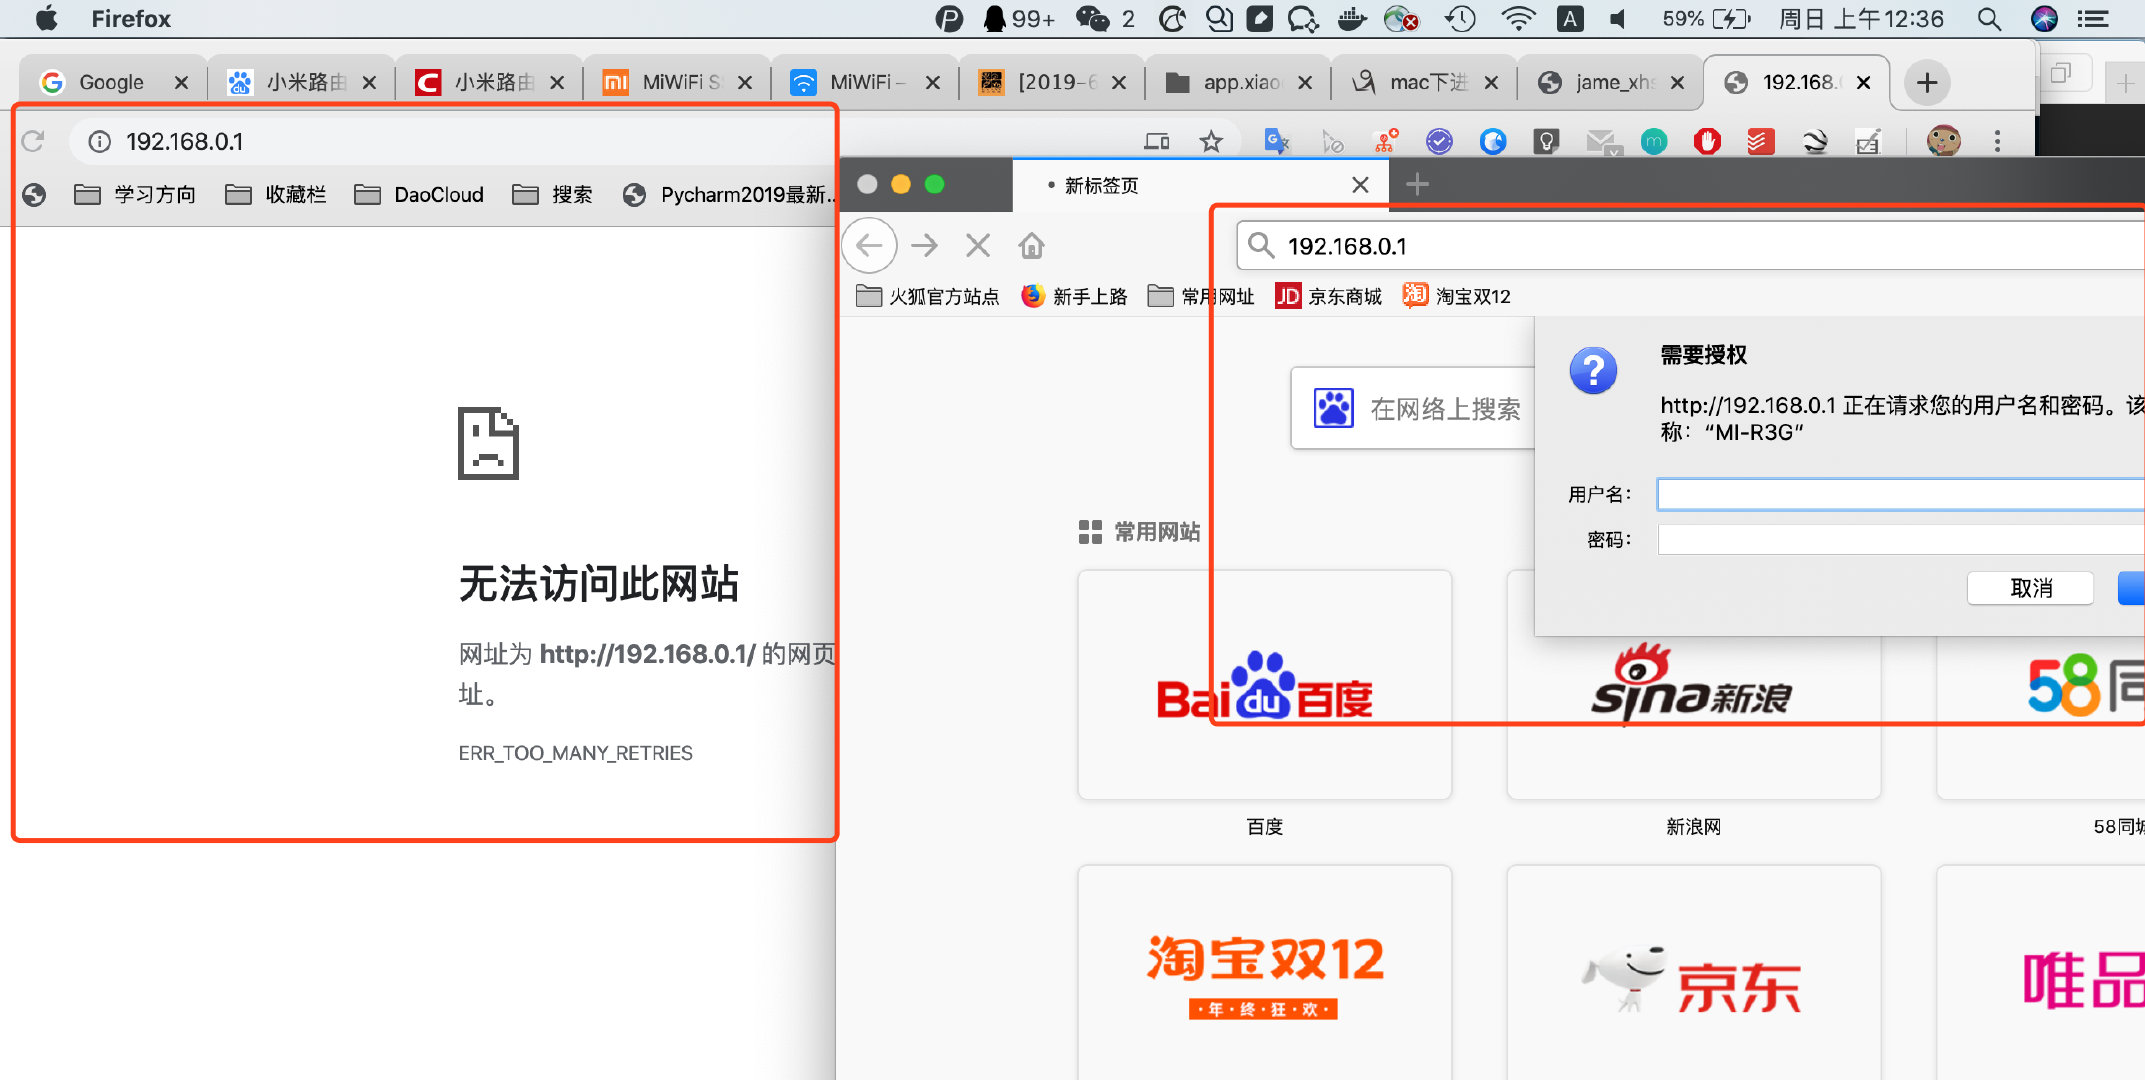Screen dimensions: 2145x1080
Task: Open Spotlight search magnifier
Action: coord(1989,18)
